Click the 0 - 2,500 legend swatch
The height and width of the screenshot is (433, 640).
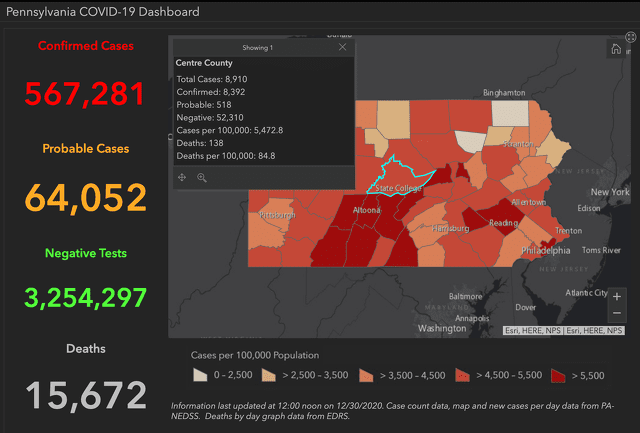pos(201,375)
